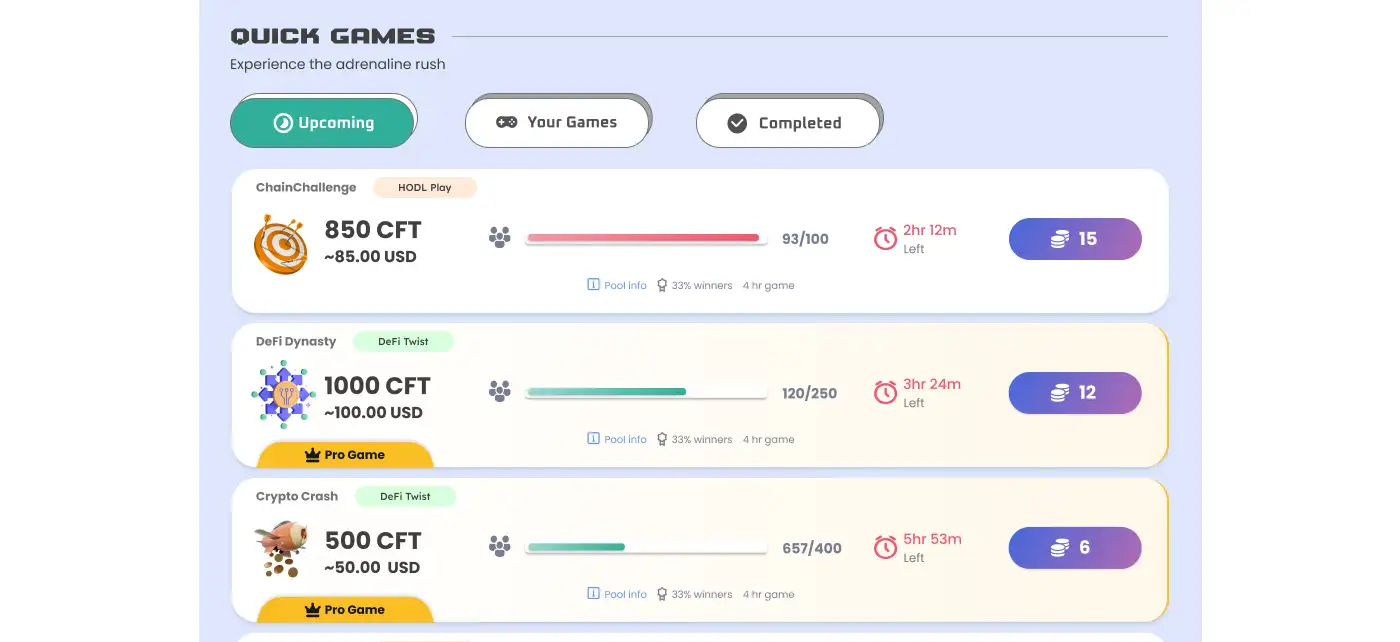Click the players icon in ChainChallenge row

[x=499, y=238]
